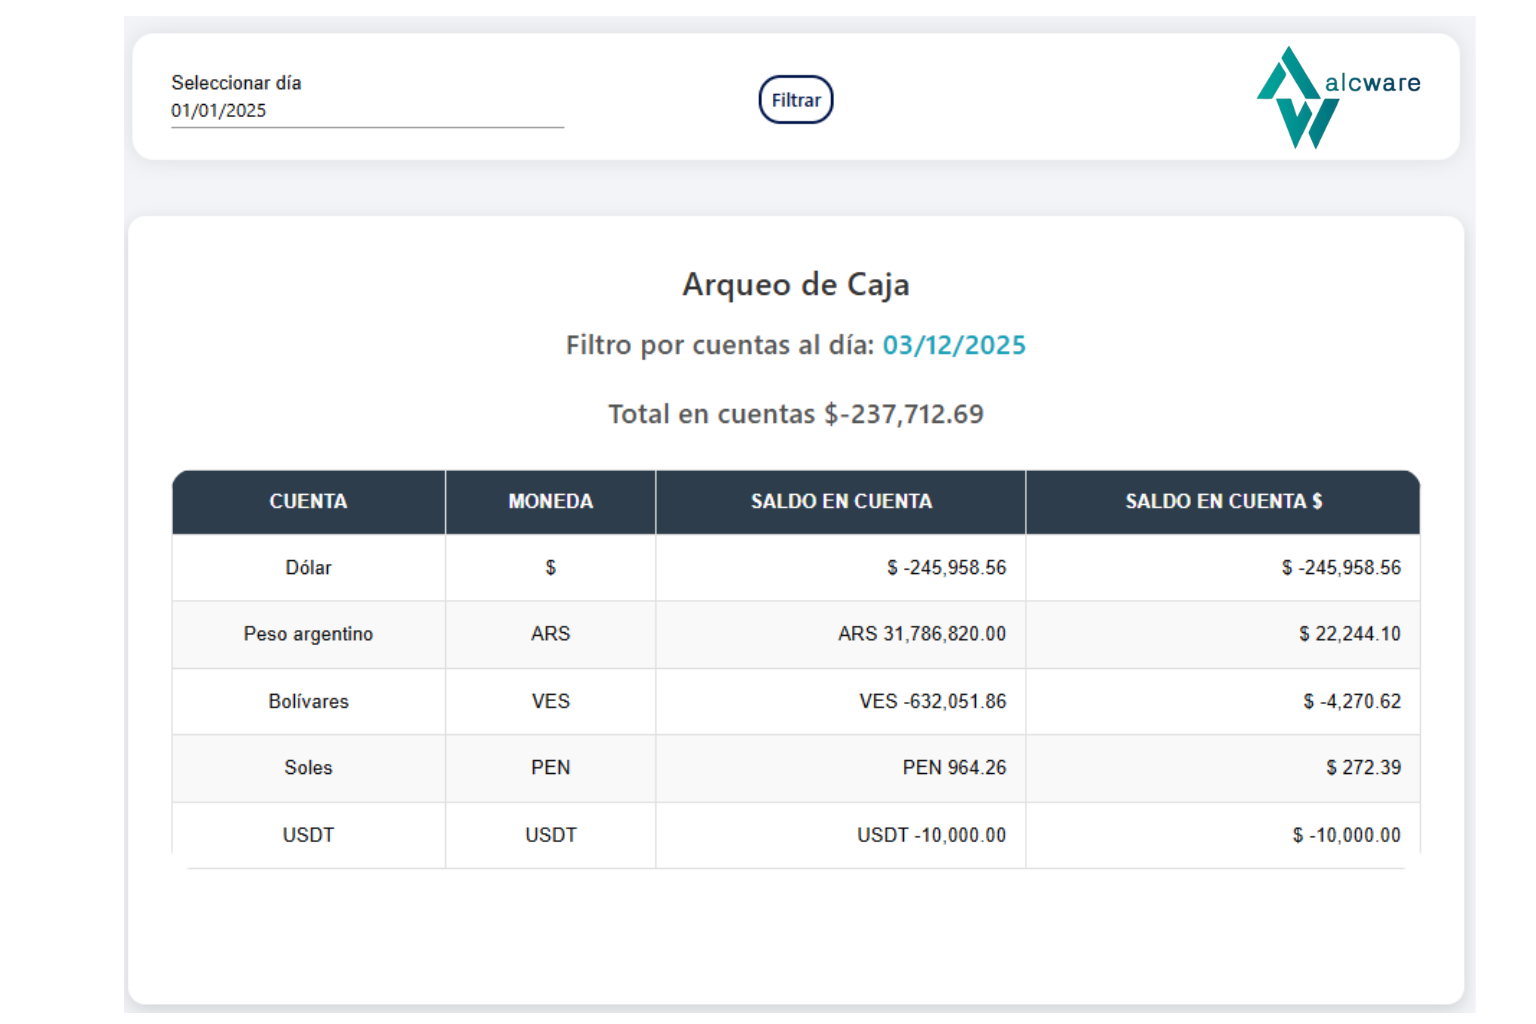Select the Soles account row

[x=308, y=768]
